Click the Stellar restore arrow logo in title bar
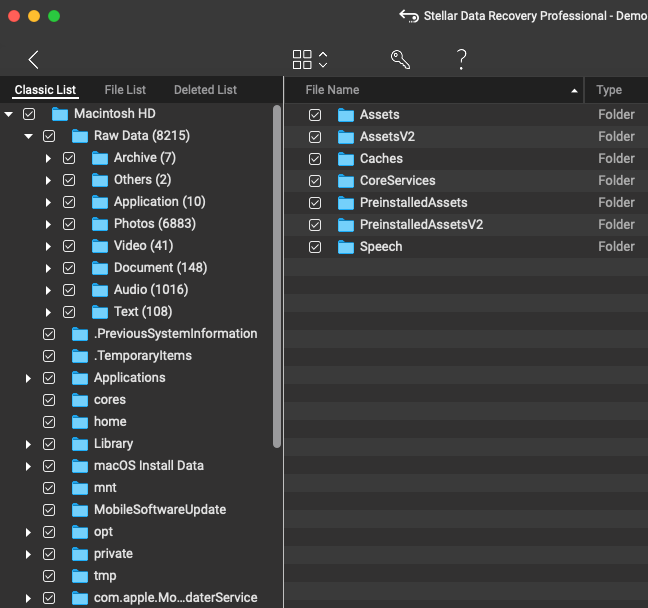The width and height of the screenshot is (648, 608). [409, 16]
